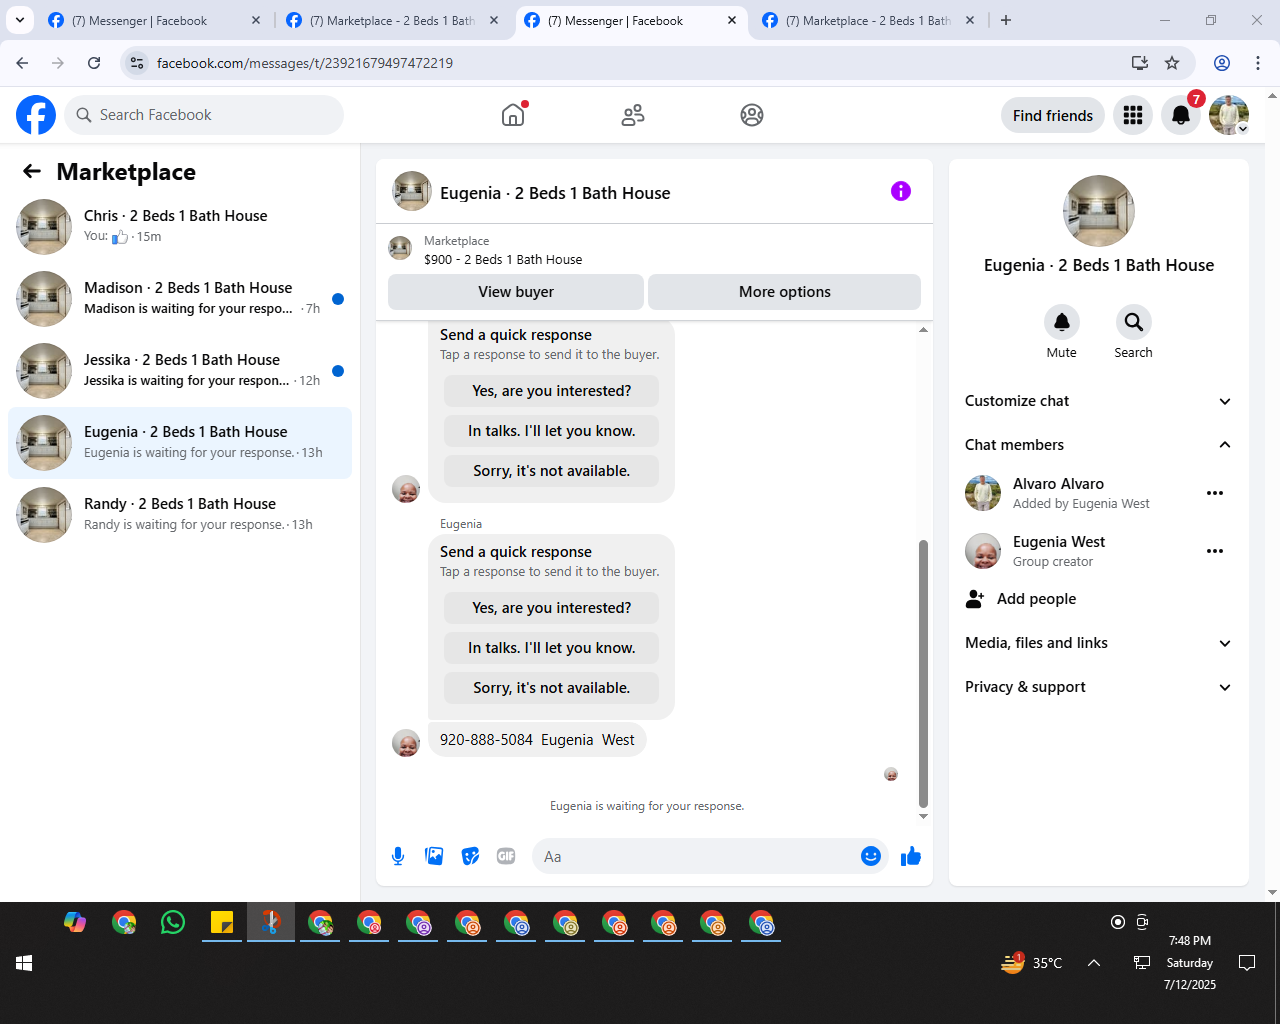Screen dimensions: 1280x1024
Task: Open the Facebook menu grid icon
Action: [1133, 115]
